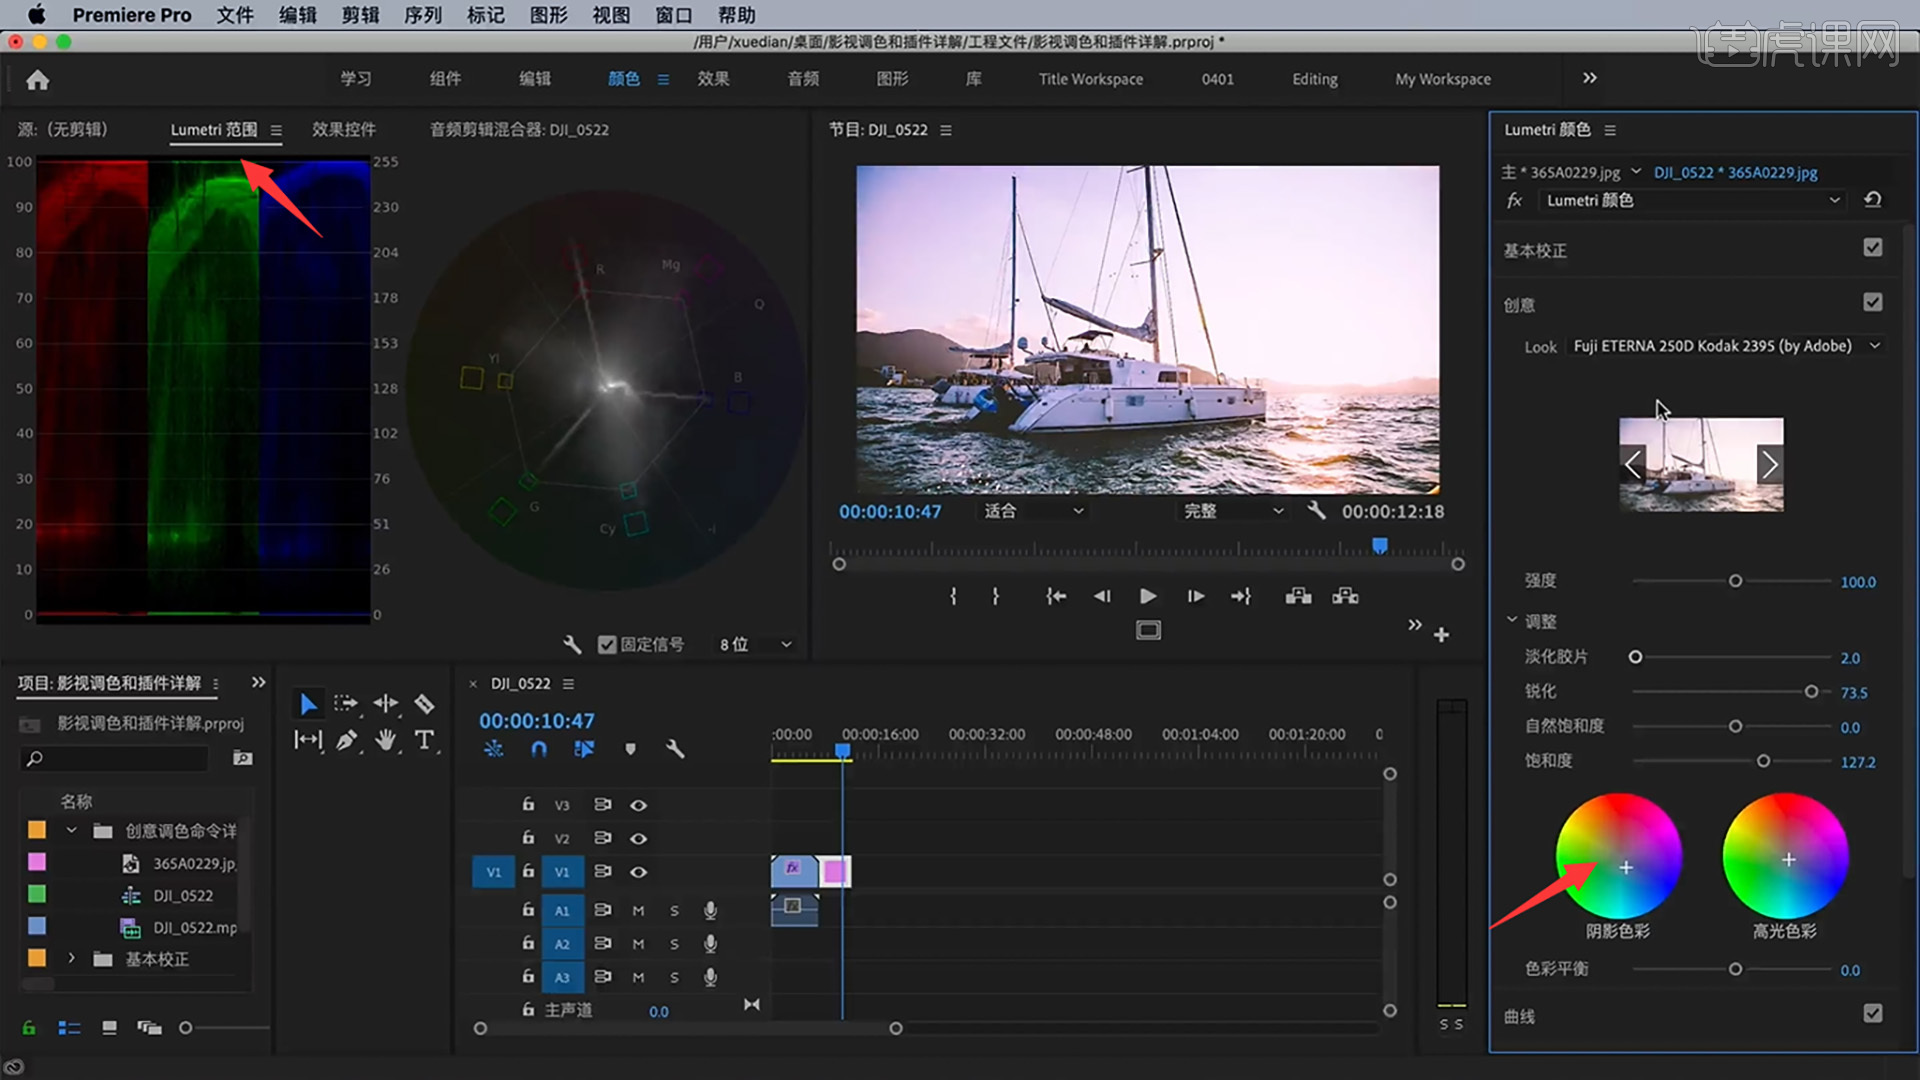Image resolution: width=1920 pixels, height=1080 pixels.
Task: Collapse the 调整 section
Action: [x=1512, y=621]
